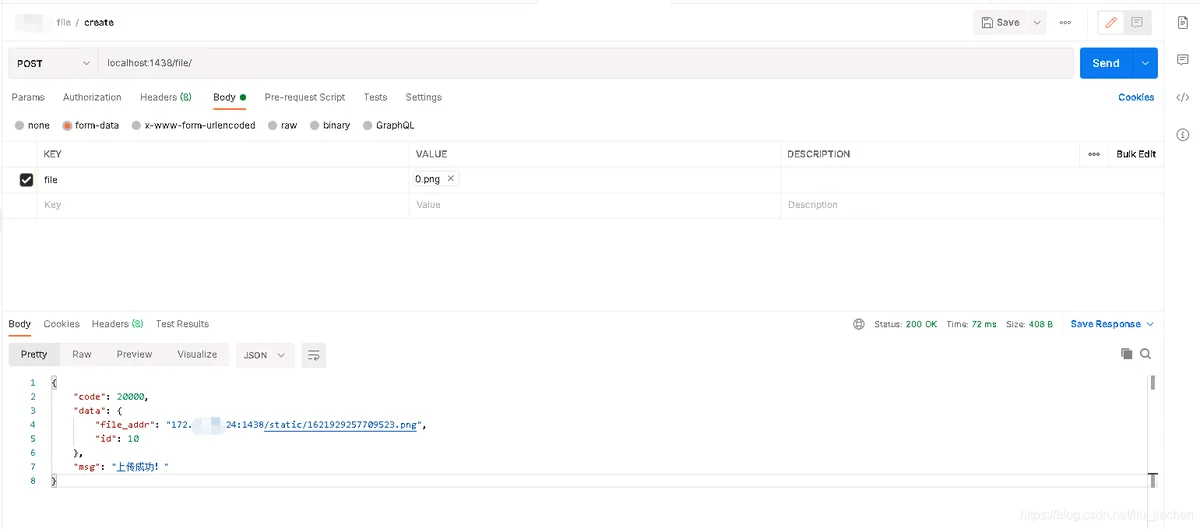
Task: Click the request info icon in sidebar
Action: tap(1182, 134)
